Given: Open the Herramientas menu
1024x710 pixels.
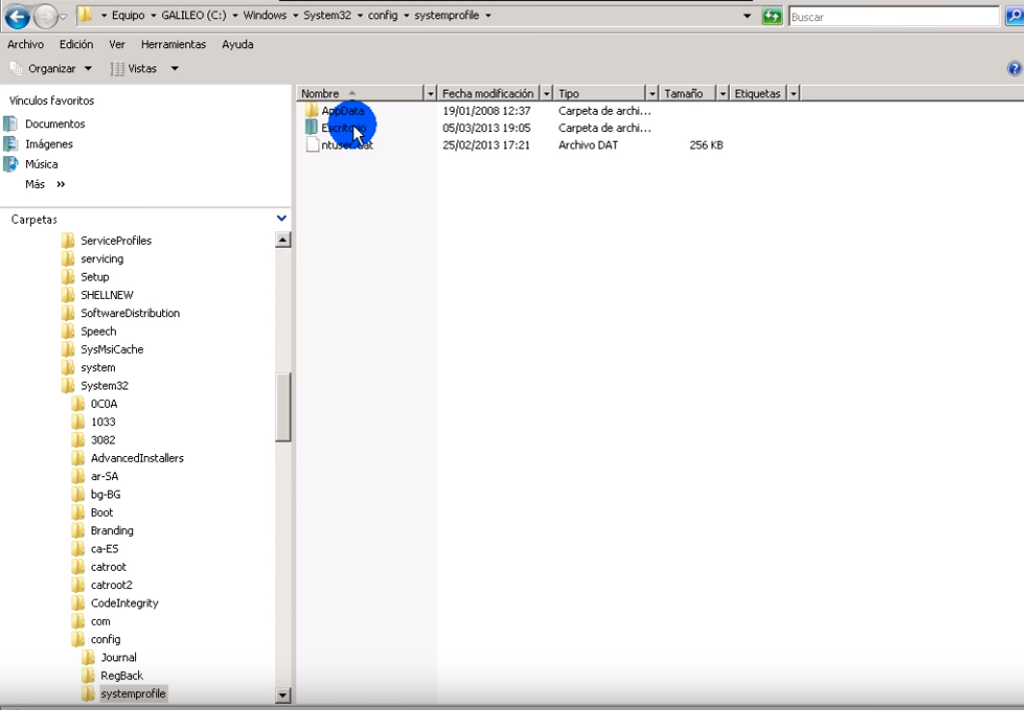Looking at the screenshot, I should pyautogui.click(x=173, y=44).
